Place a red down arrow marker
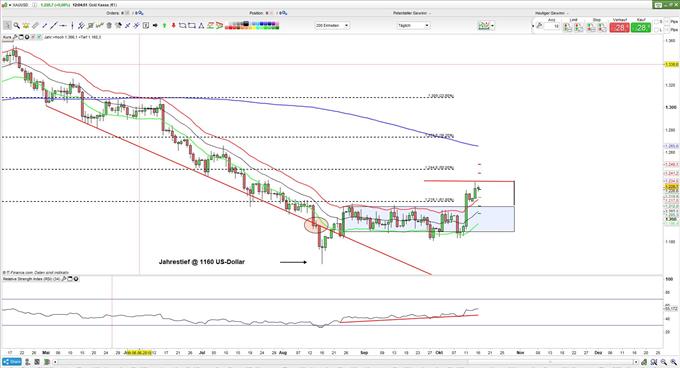This screenshot has width=680, height=368. click(x=174, y=26)
